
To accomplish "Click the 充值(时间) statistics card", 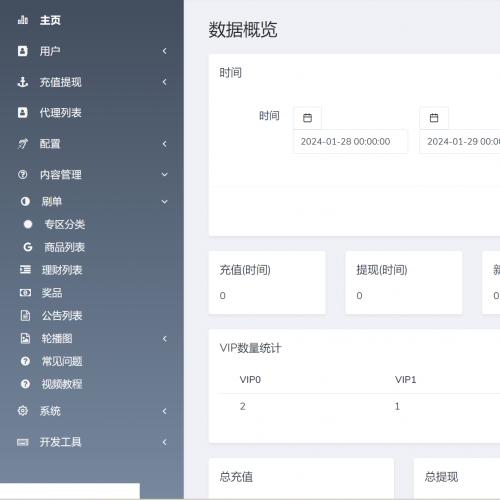I will (x=267, y=283).
